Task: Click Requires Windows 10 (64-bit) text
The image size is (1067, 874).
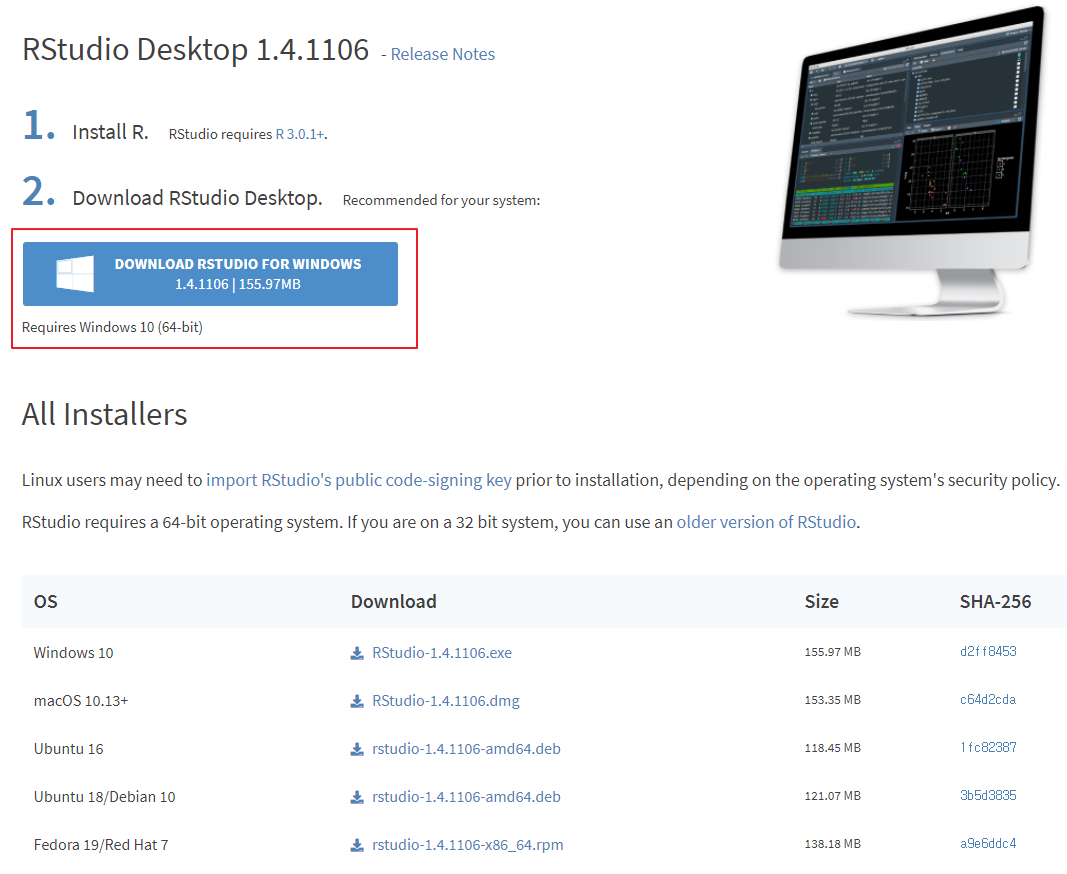Action: point(112,327)
